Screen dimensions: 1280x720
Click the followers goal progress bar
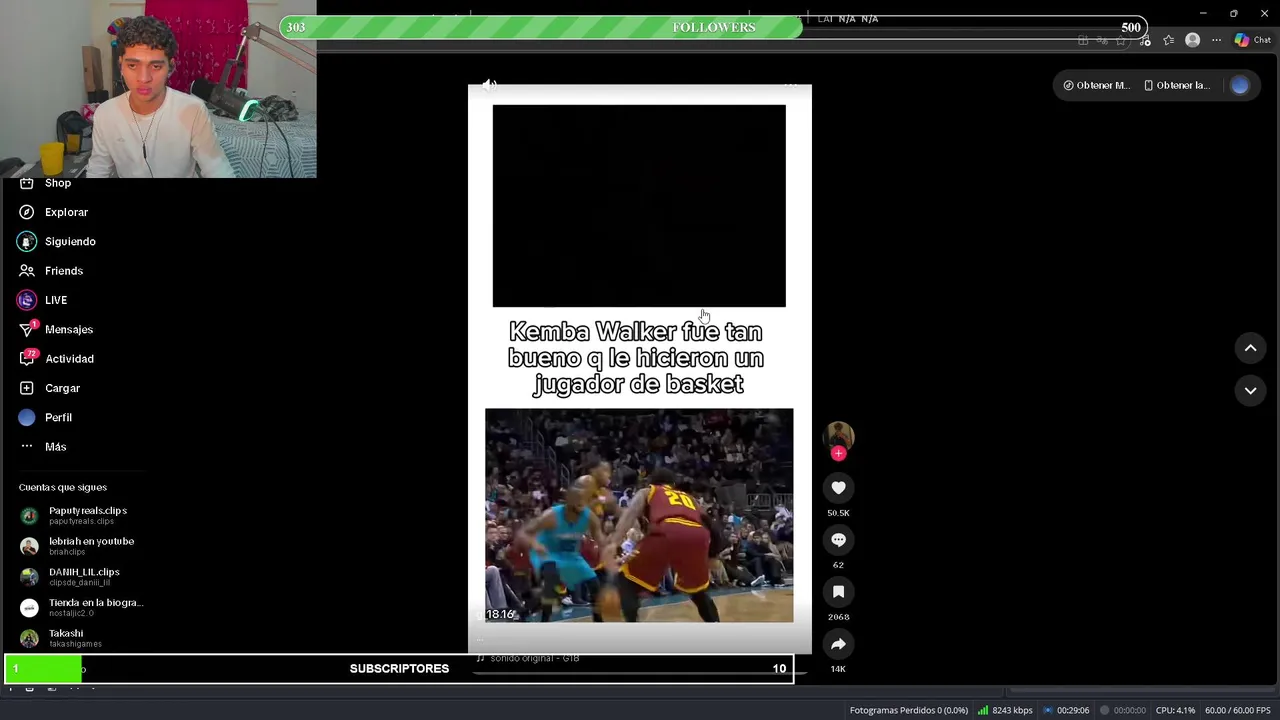(x=713, y=27)
